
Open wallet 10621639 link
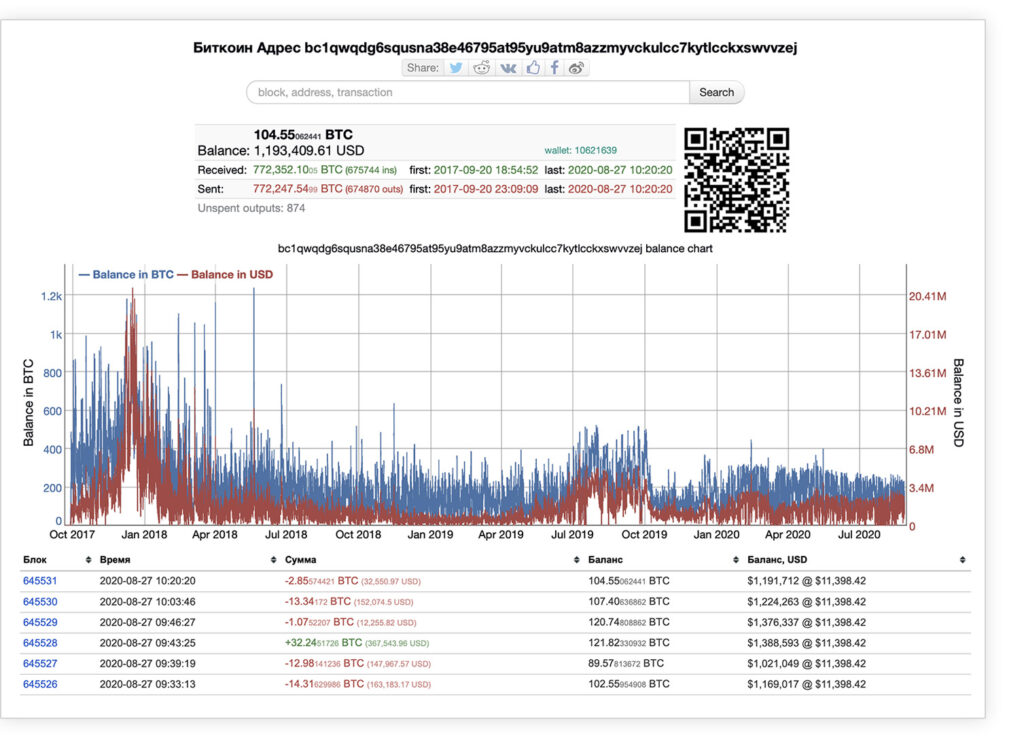click(x=580, y=150)
